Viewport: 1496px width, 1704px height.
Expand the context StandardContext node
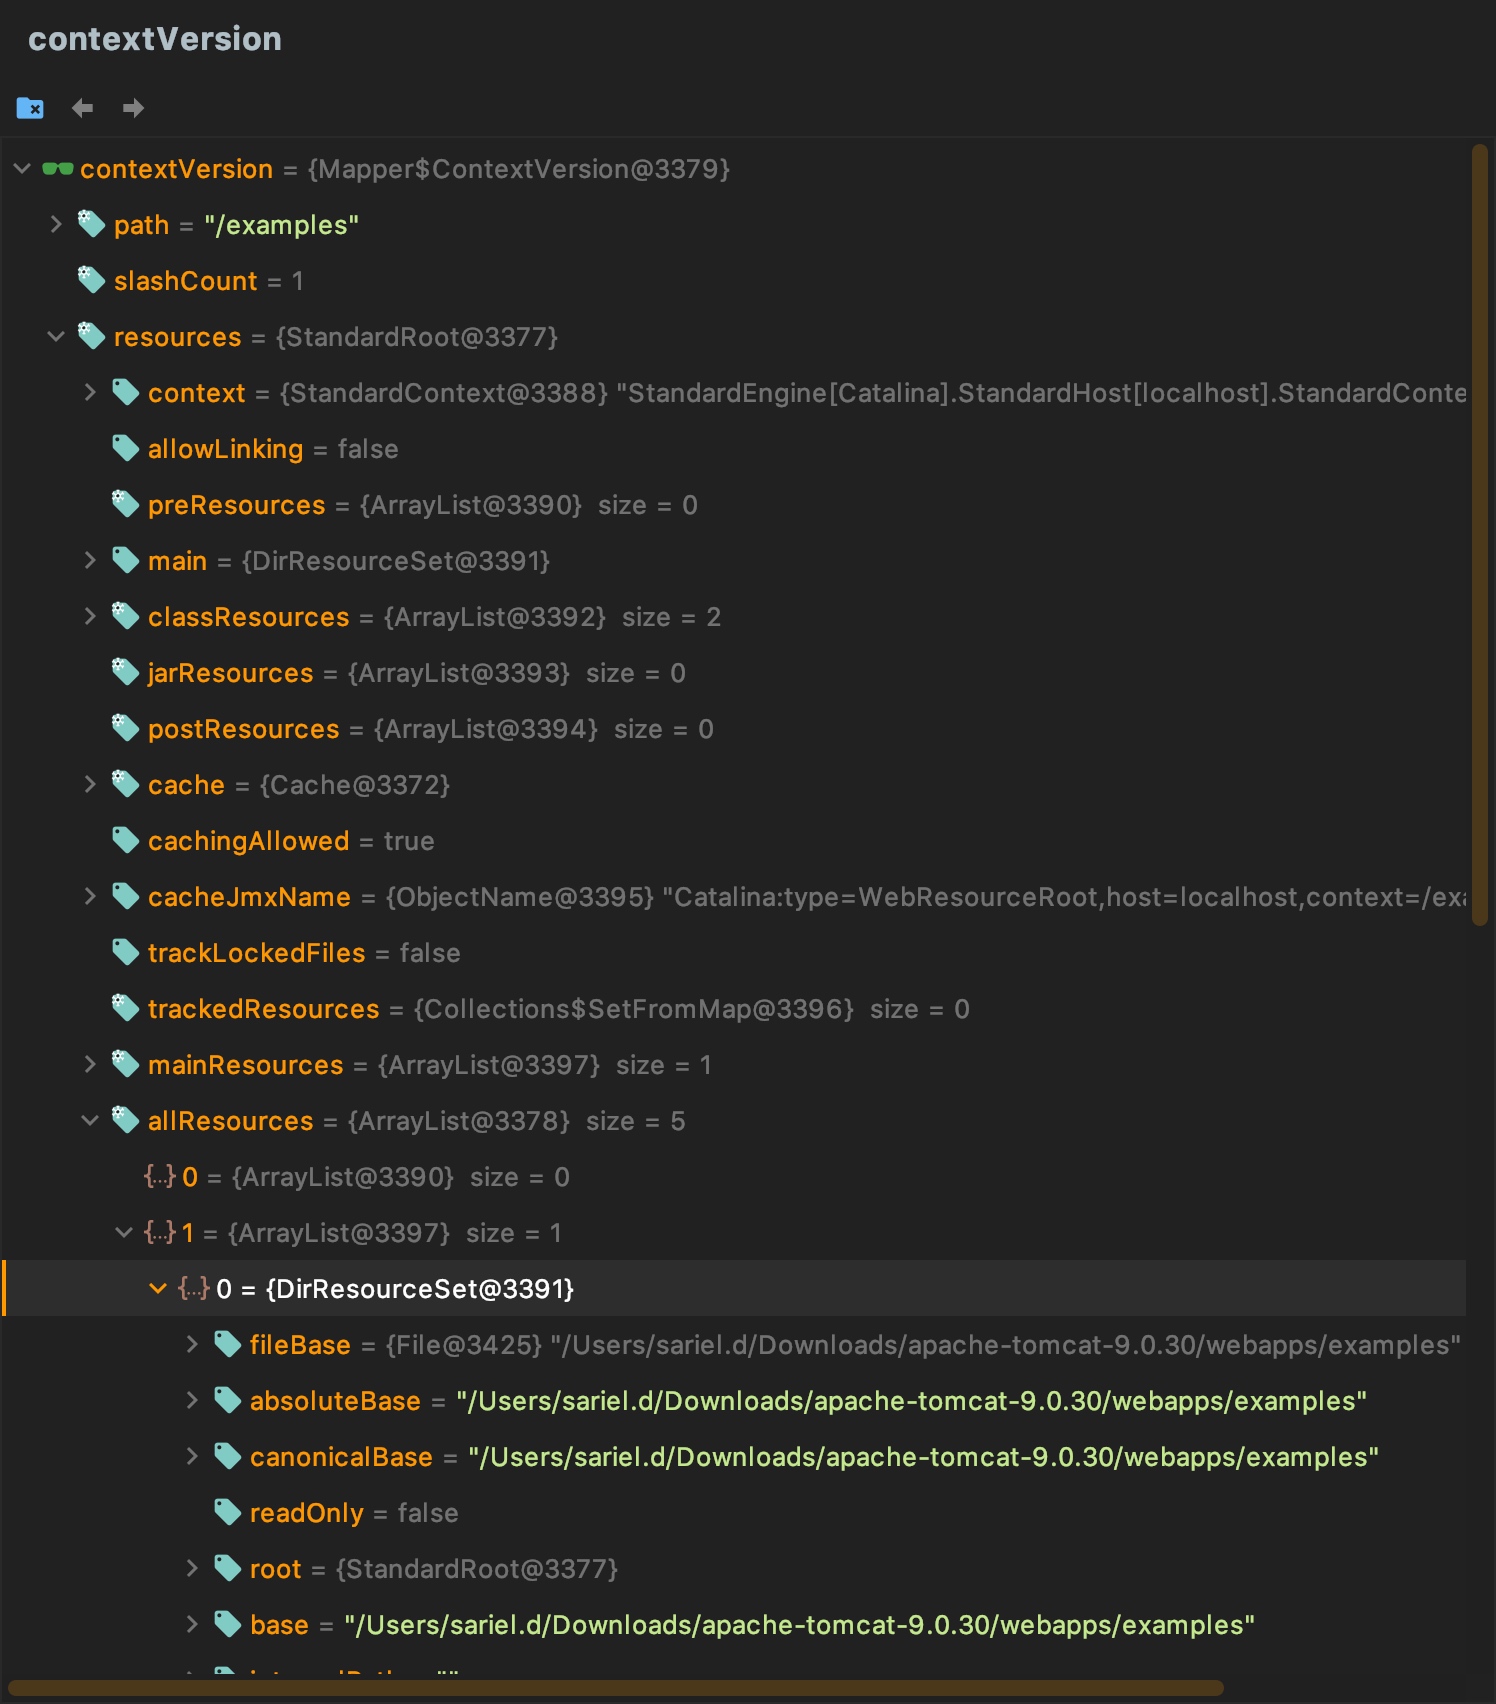(90, 392)
